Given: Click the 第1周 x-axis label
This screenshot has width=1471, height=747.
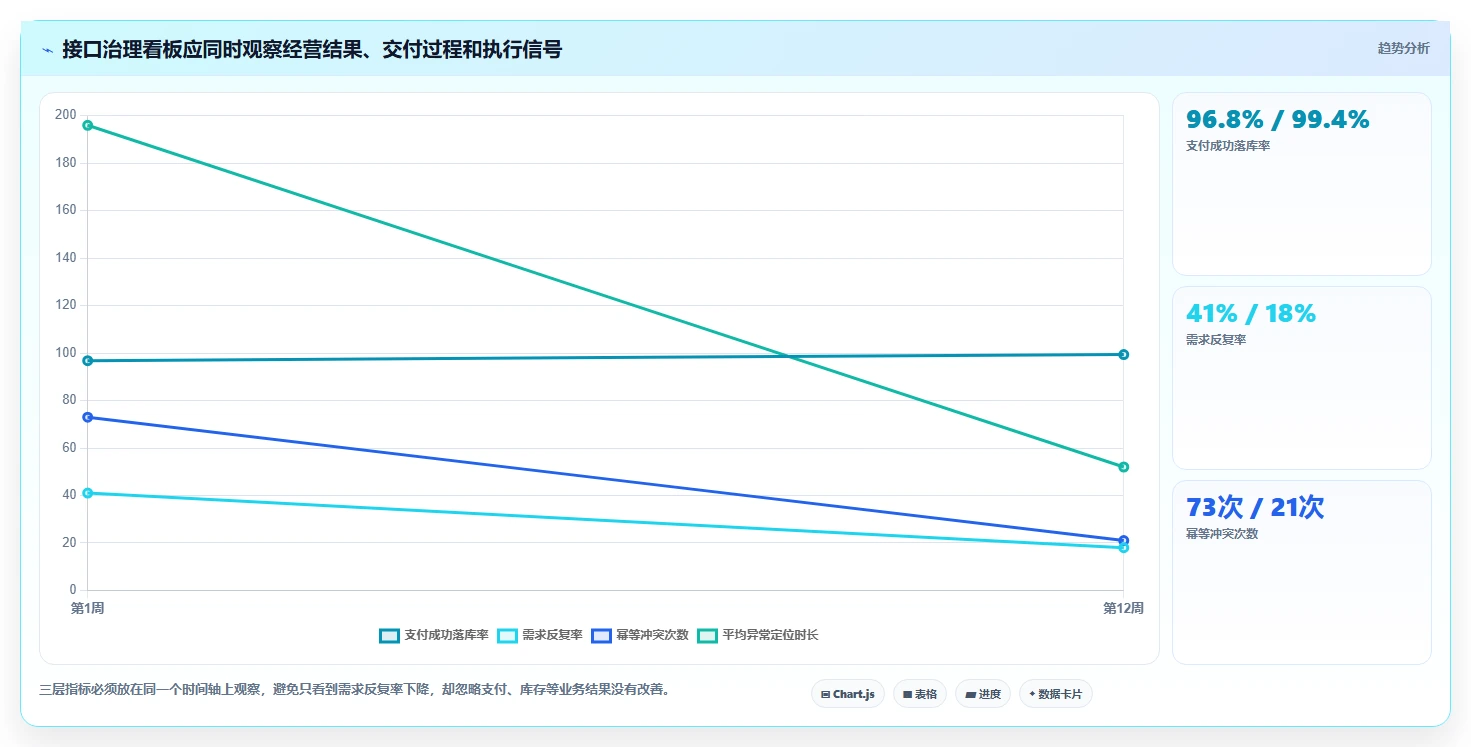Looking at the screenshot, I should coord(88,608).
